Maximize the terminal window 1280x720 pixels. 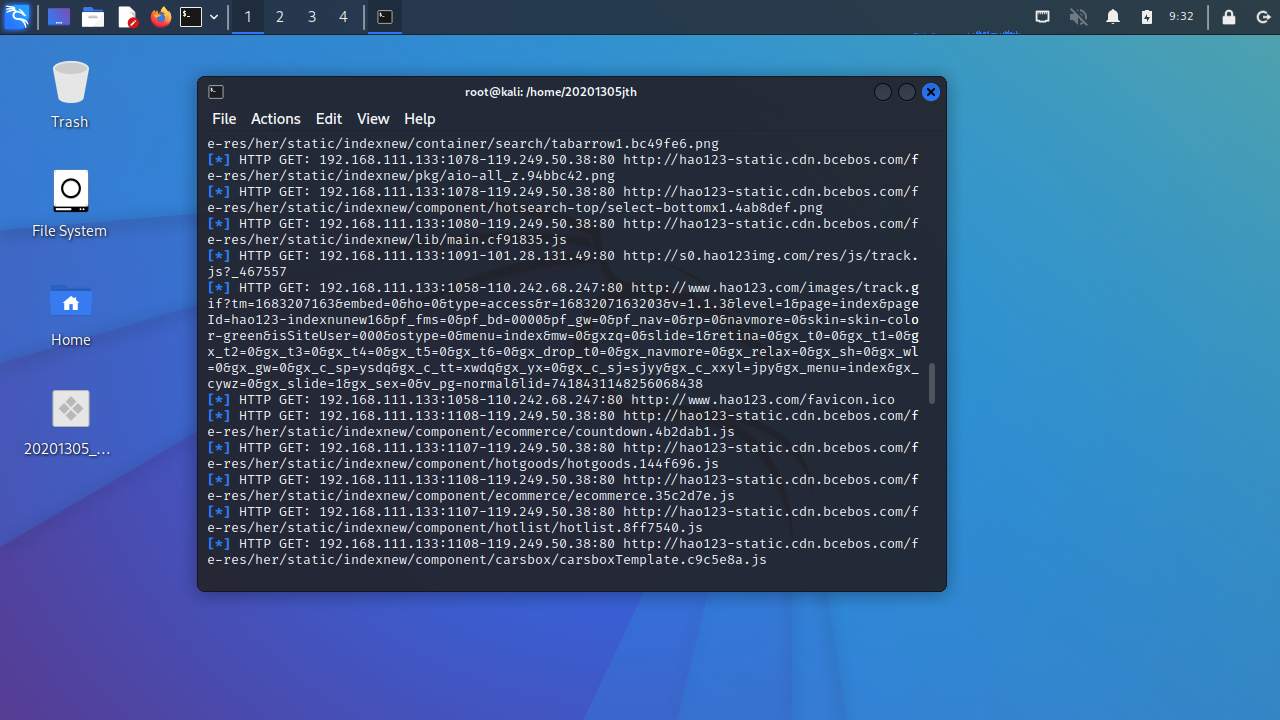click(x=907, y=92)
